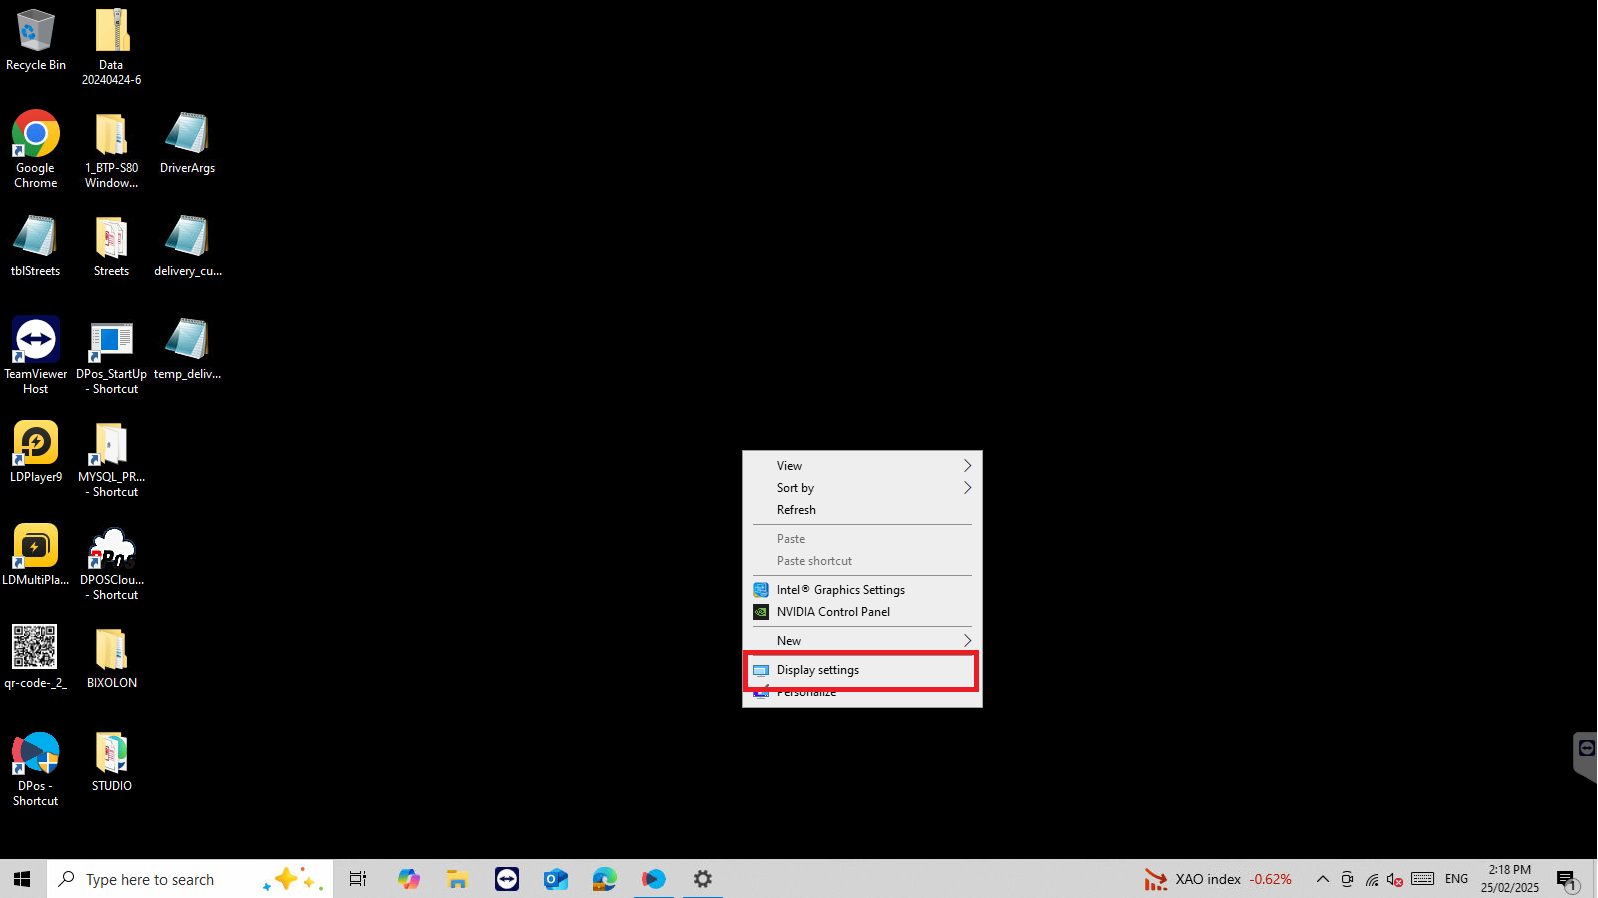The height and width of the screenshot is (898, 1598).
Task: Select the DPOSCloud shortcut icon
Action: (112, 562)
